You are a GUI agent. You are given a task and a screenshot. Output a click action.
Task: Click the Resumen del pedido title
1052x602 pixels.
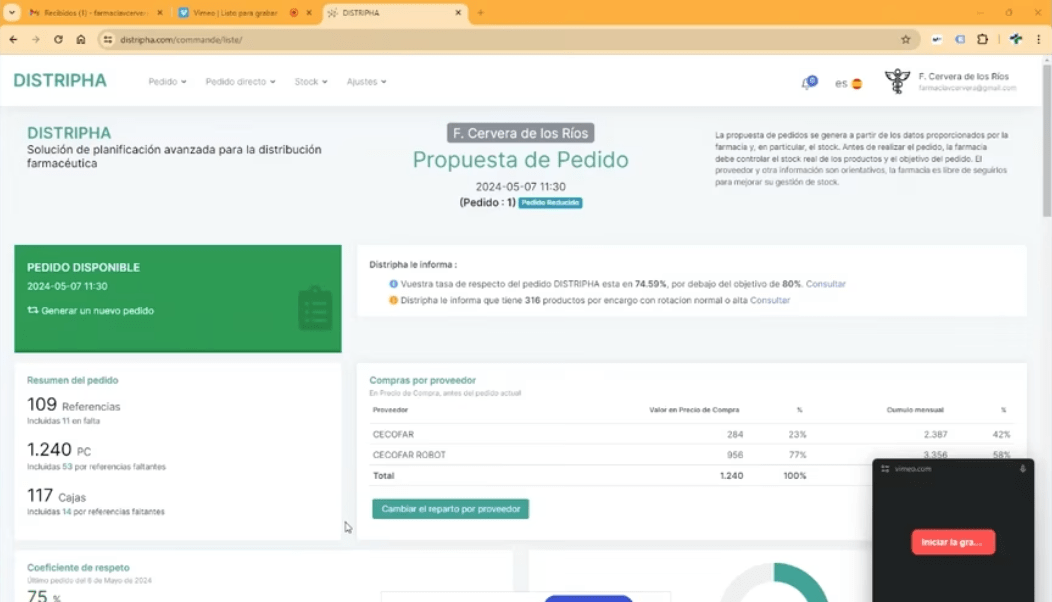[x=72, y=380]
